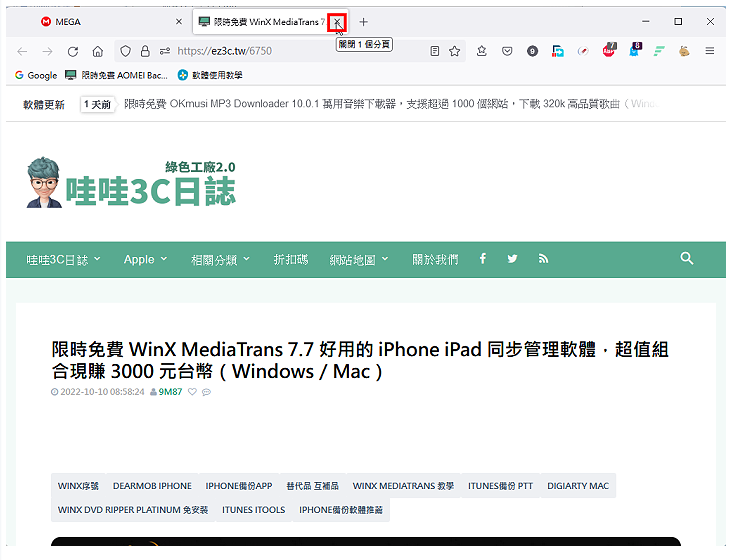This screenshot has width=731, height=560.
Task: Select the WINX MEDIATRANS 教學 tag
Action: [x=403, y=486]
